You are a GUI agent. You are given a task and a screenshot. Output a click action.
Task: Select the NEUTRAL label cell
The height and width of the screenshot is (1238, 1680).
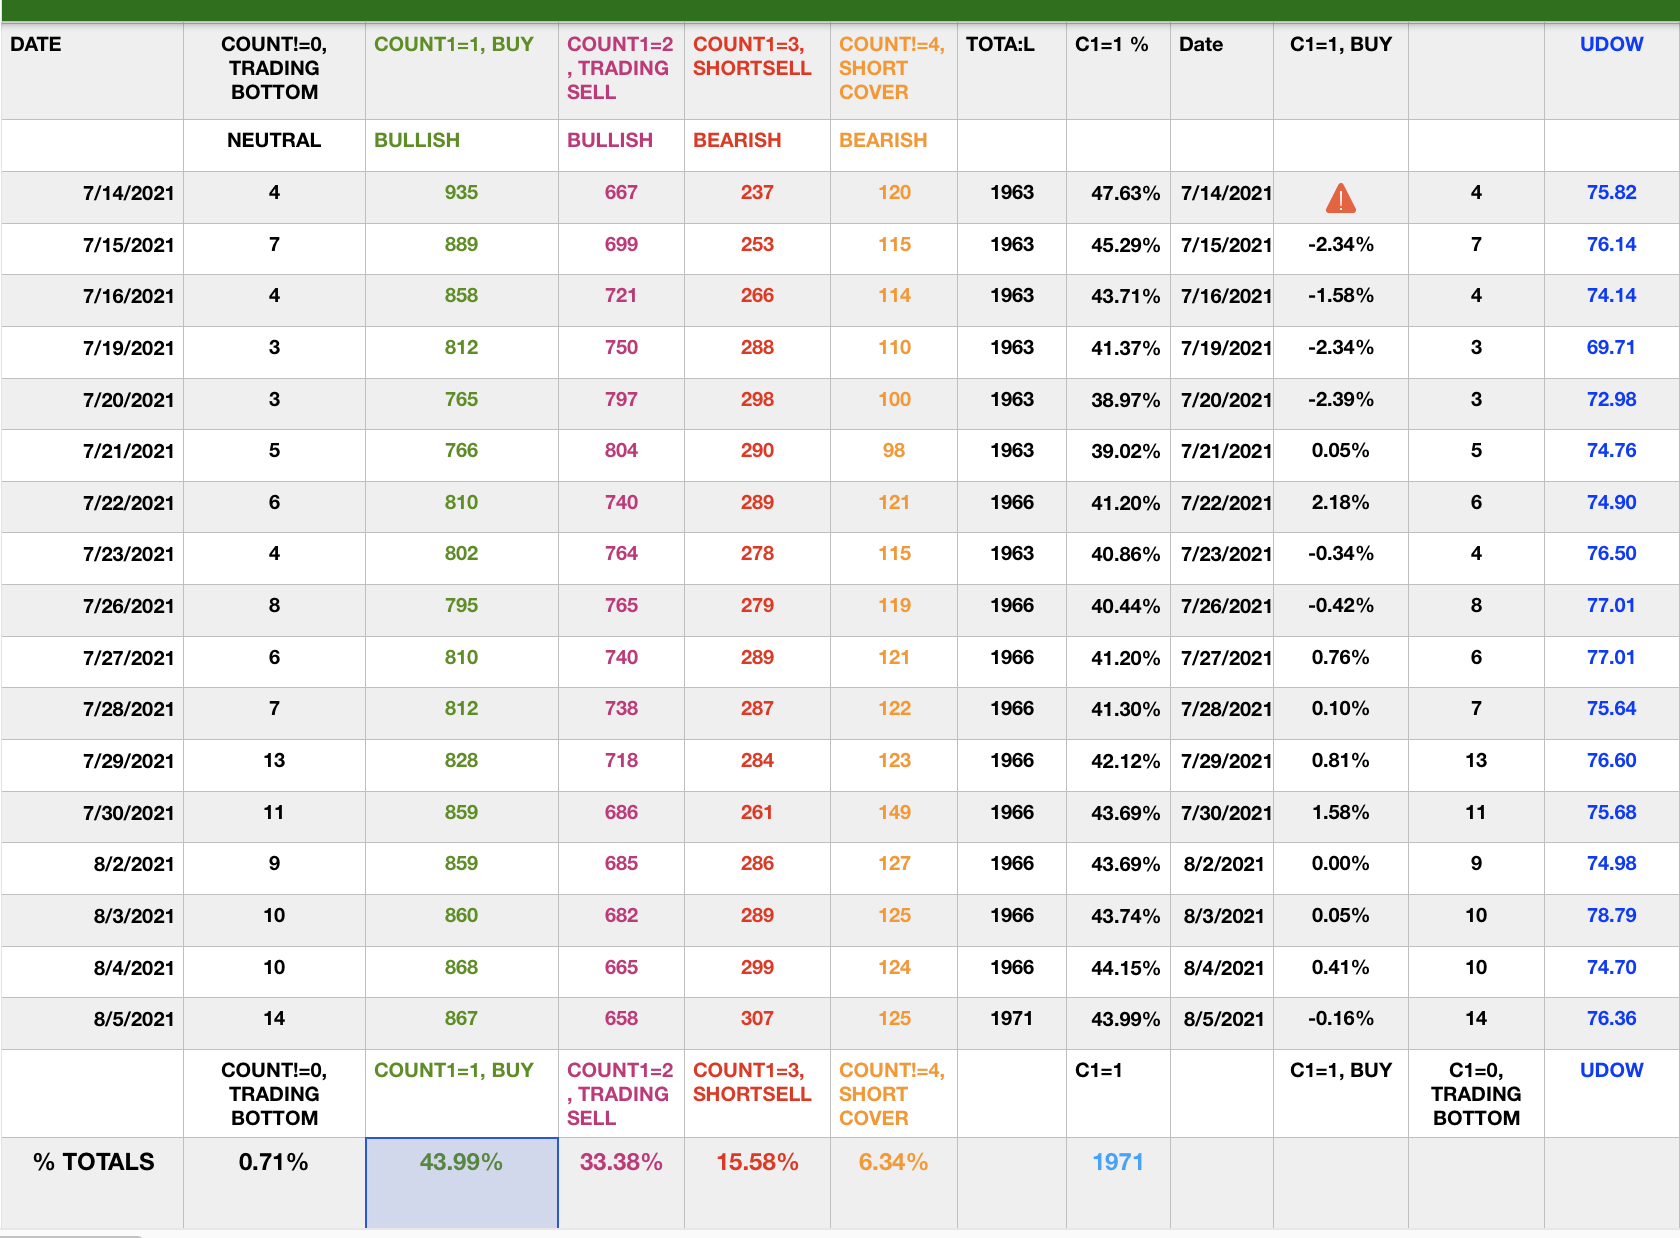coord(274,140)
